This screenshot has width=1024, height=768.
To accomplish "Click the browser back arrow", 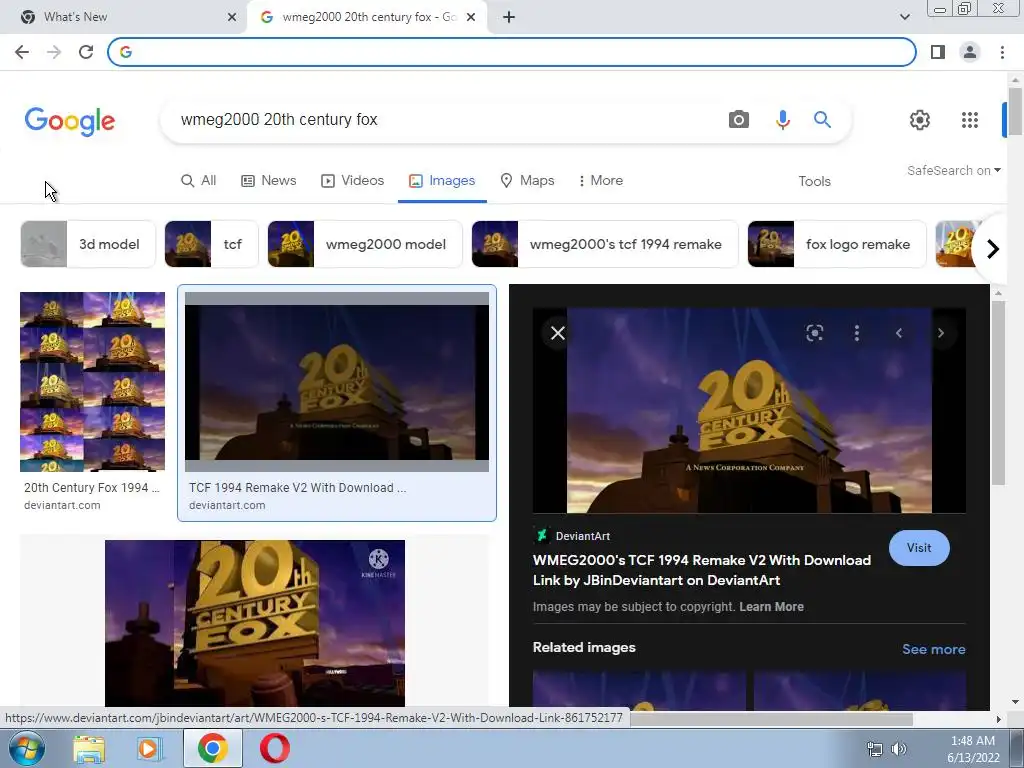I will pos(22,52).
